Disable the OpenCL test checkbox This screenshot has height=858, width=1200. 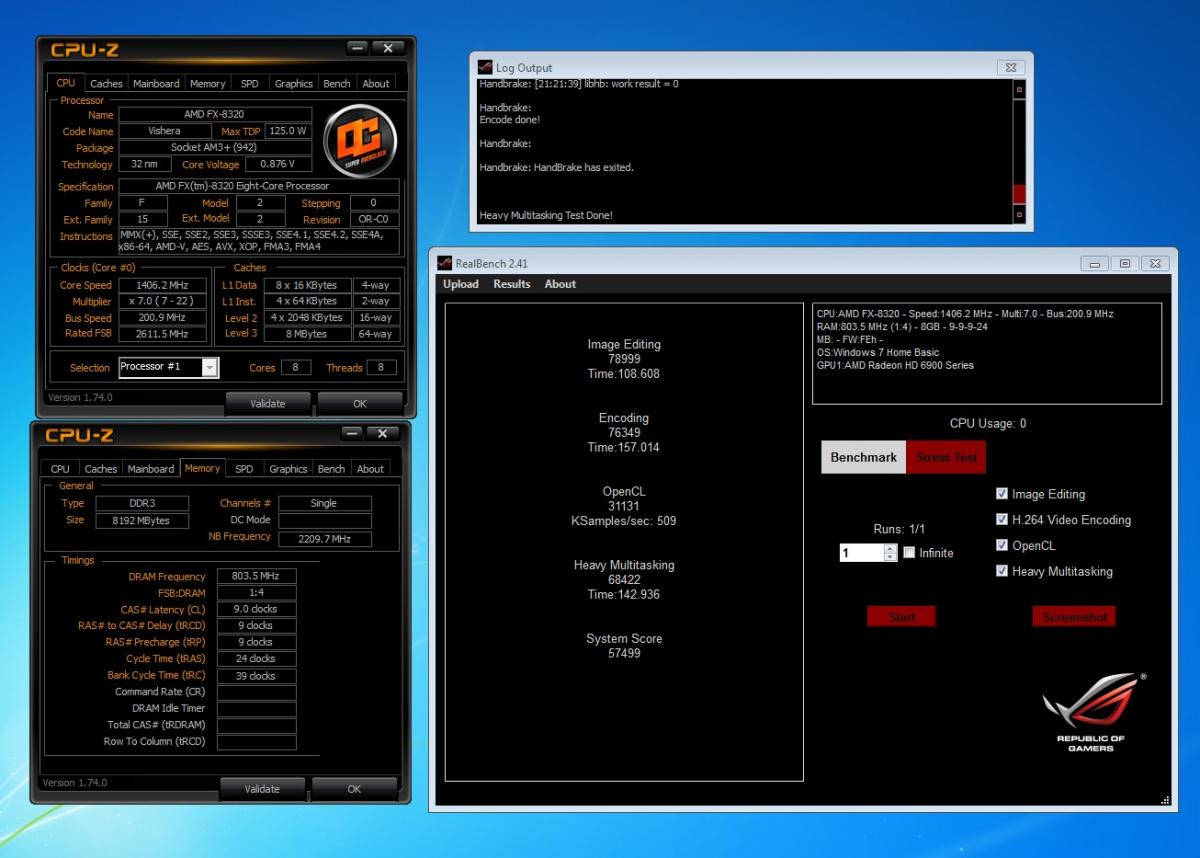tap(1002, 546)
